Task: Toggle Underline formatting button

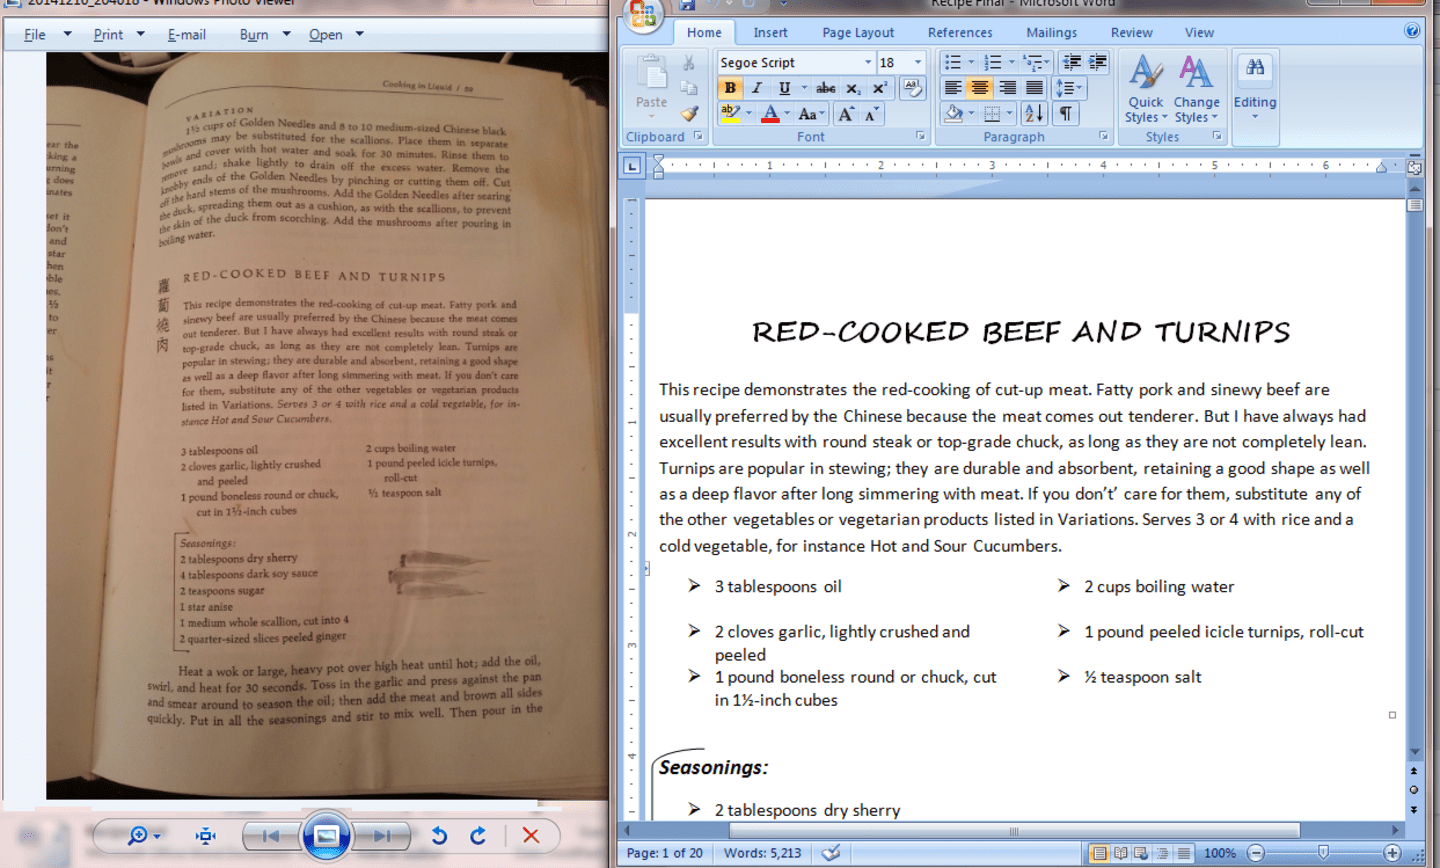Action: point(784,88)
